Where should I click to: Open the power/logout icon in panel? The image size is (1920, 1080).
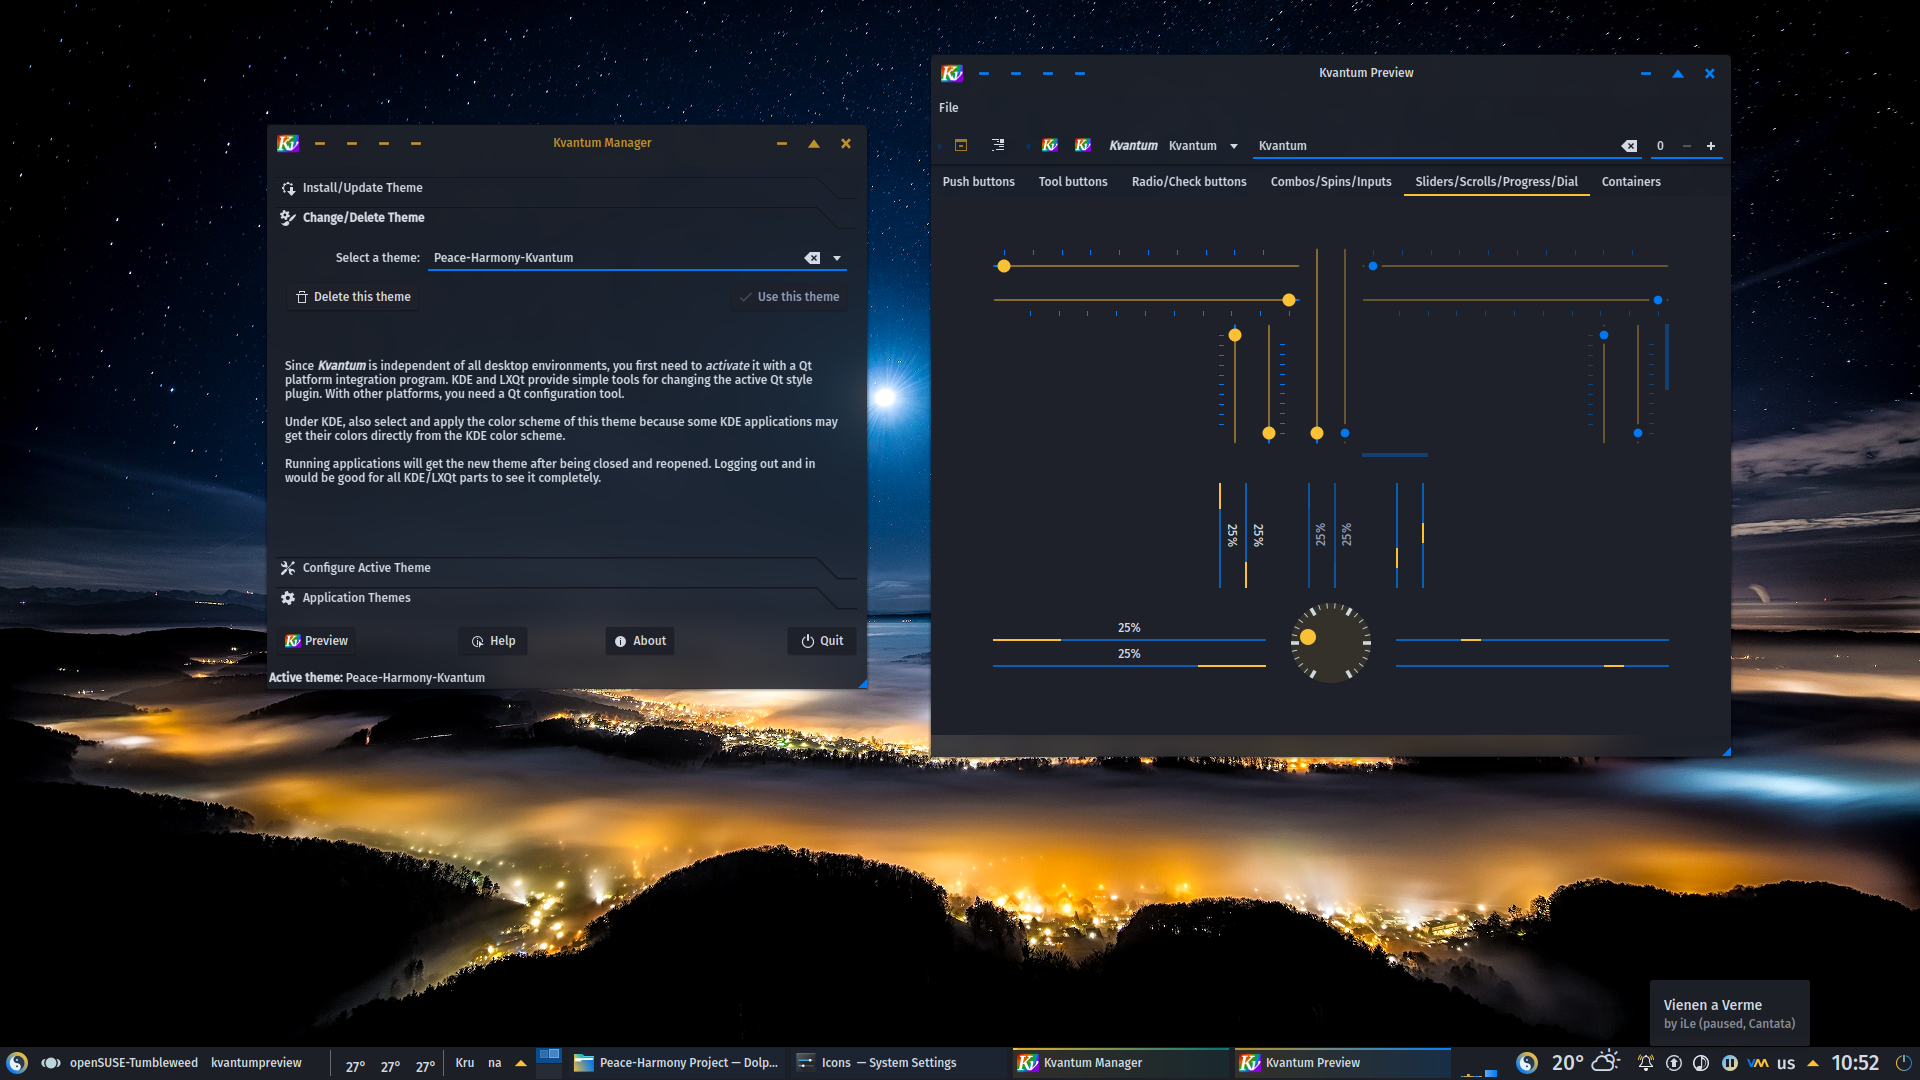(1903, 1063)
